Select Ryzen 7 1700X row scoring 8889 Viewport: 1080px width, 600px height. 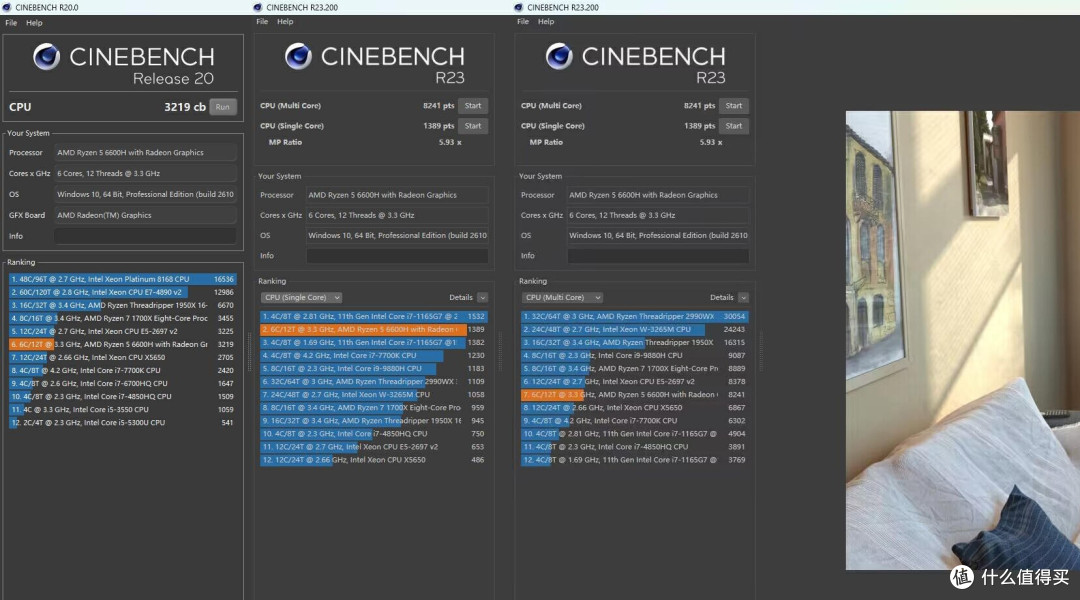click(635, 369)
